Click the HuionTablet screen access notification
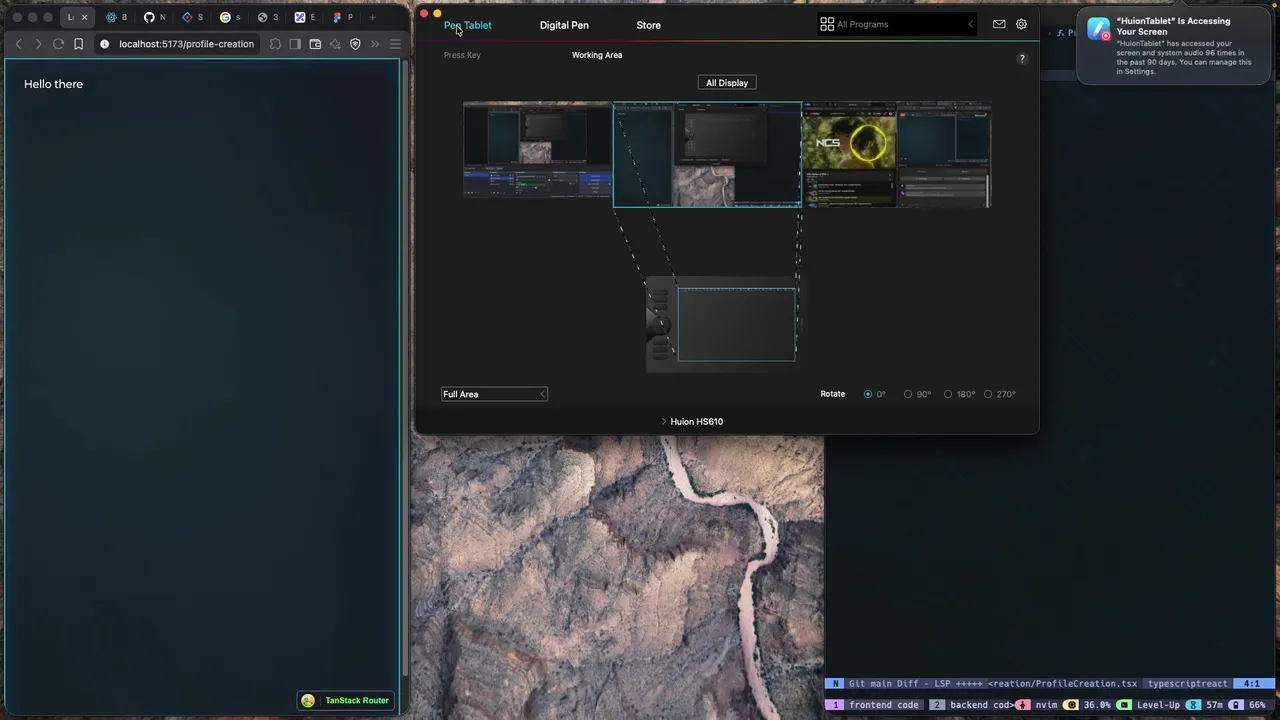Viewport: 1280px width, 720px height. pos(1176,46)
